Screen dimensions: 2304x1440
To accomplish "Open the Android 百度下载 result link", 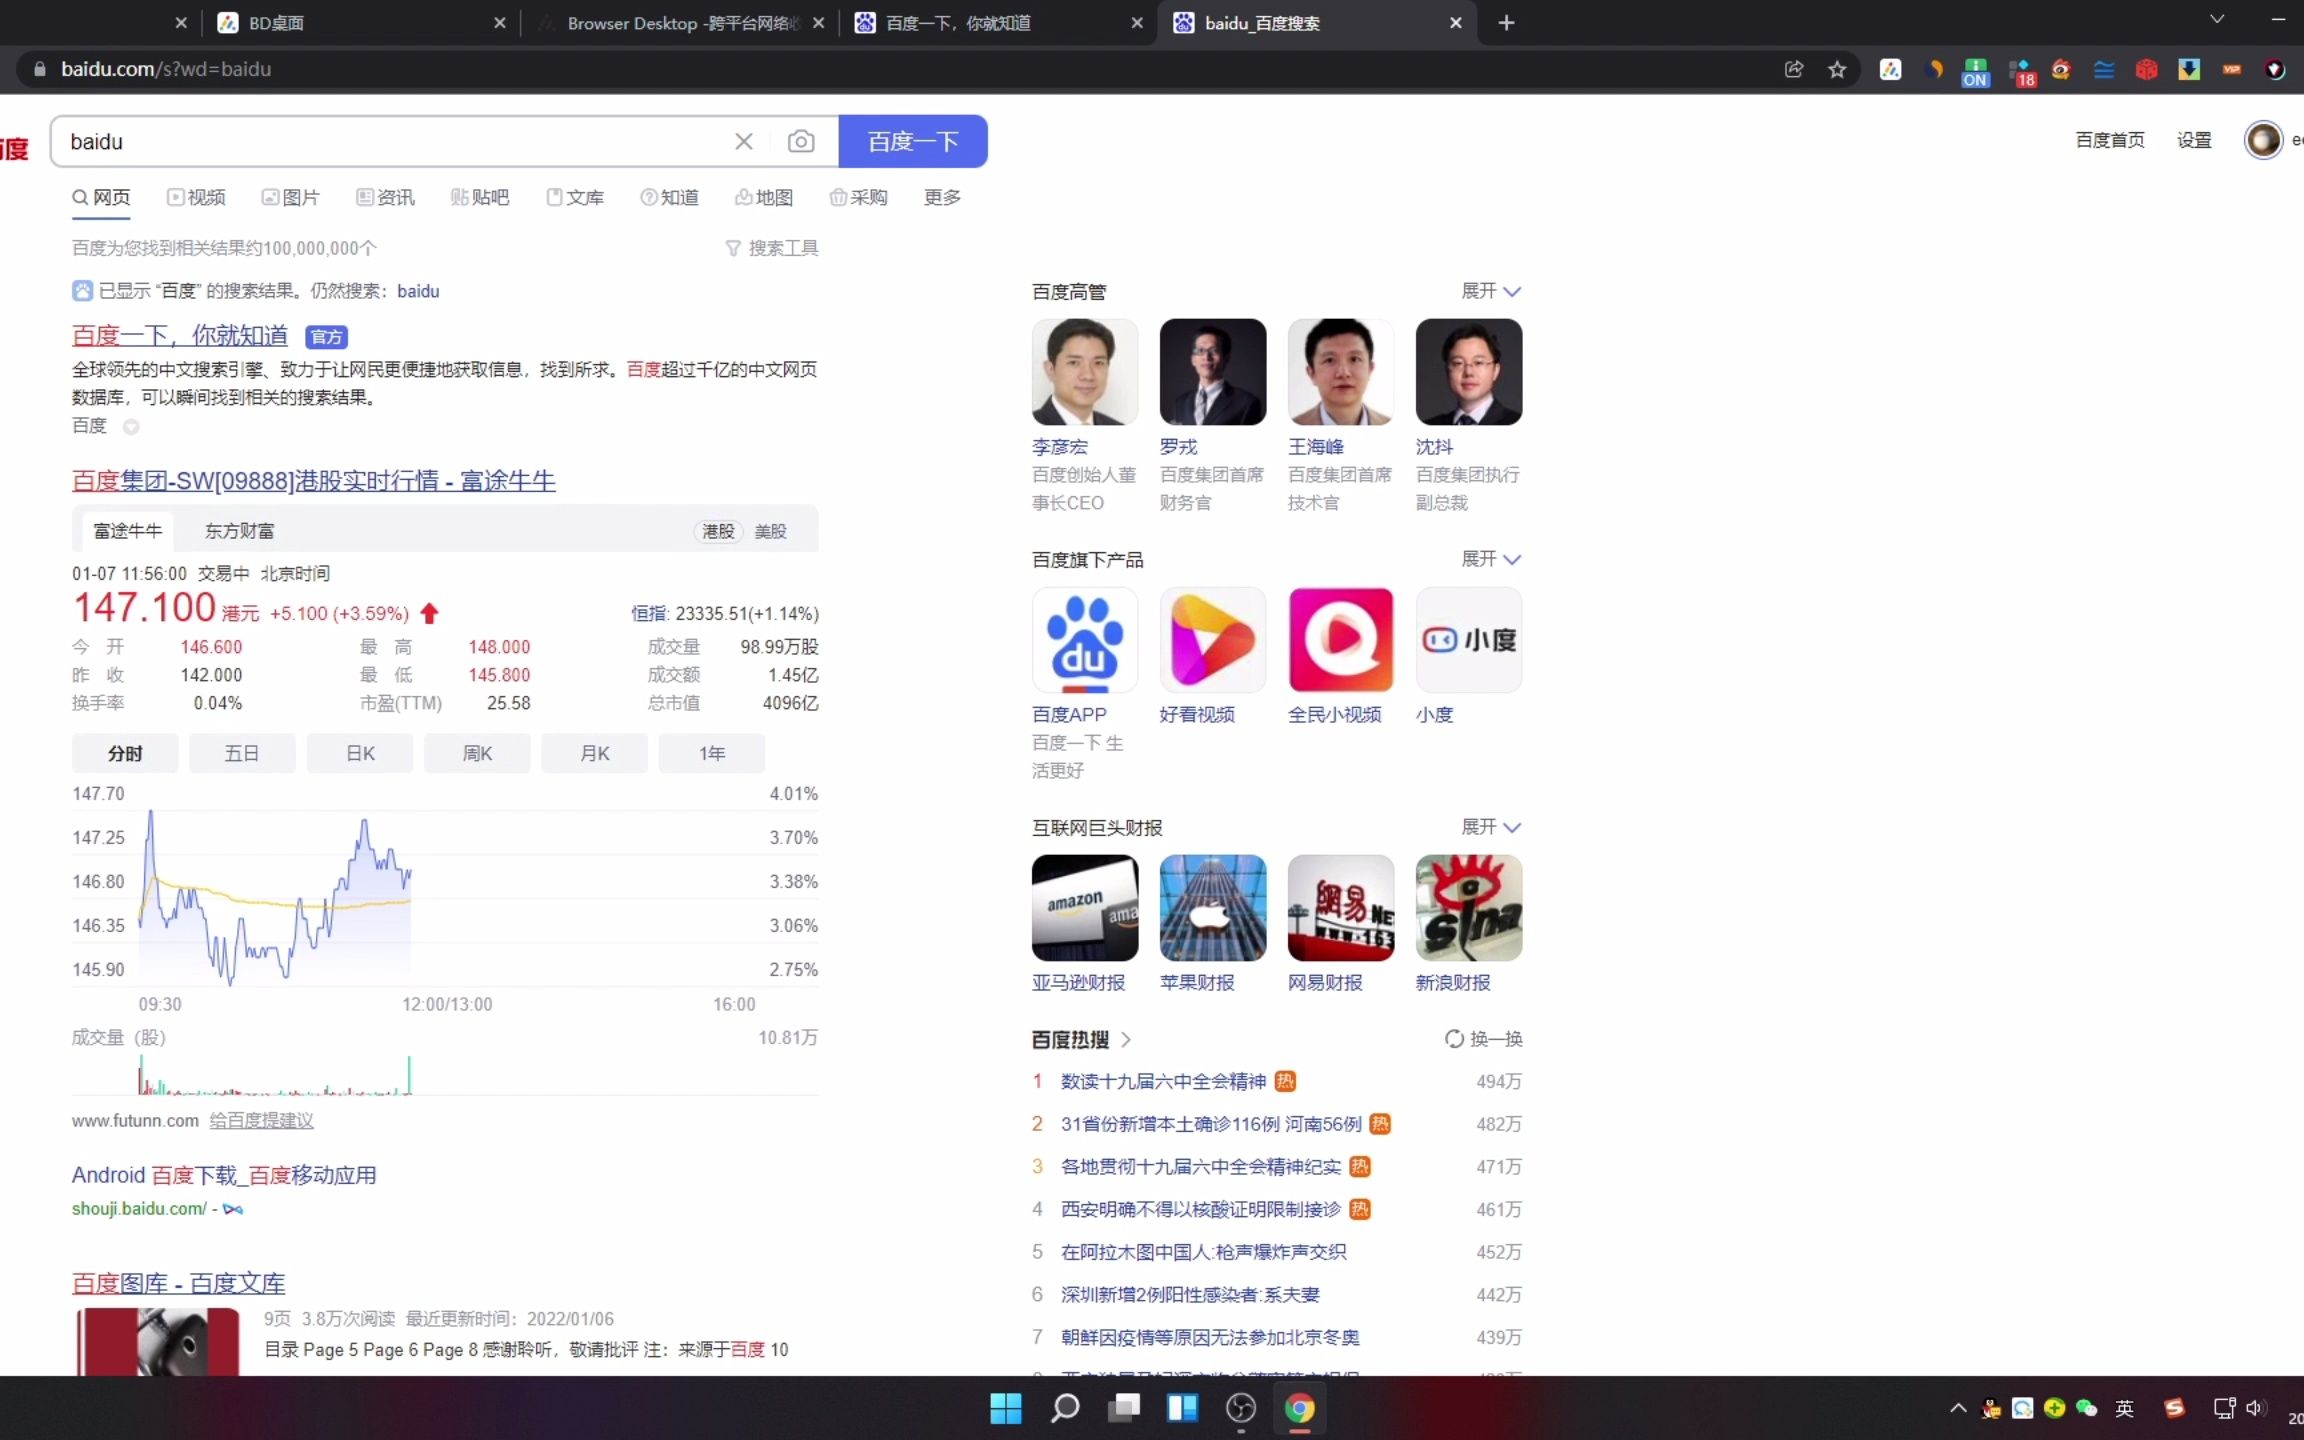I will [224, 1175].
